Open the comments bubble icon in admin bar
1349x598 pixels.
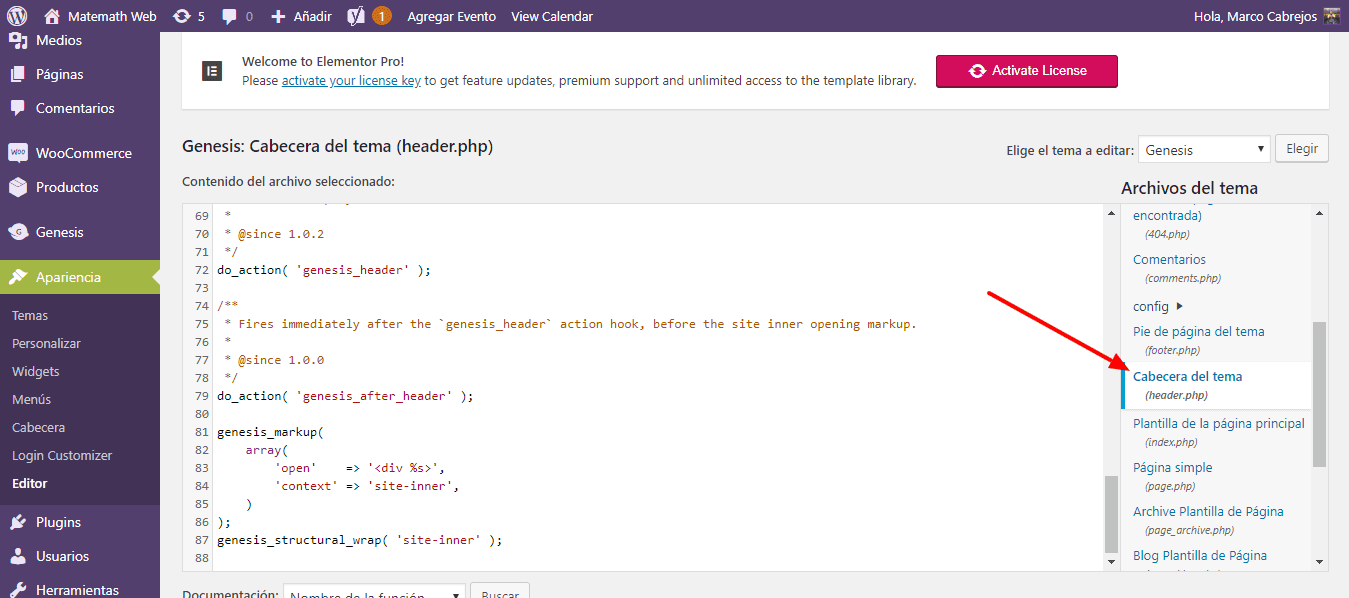230,16
